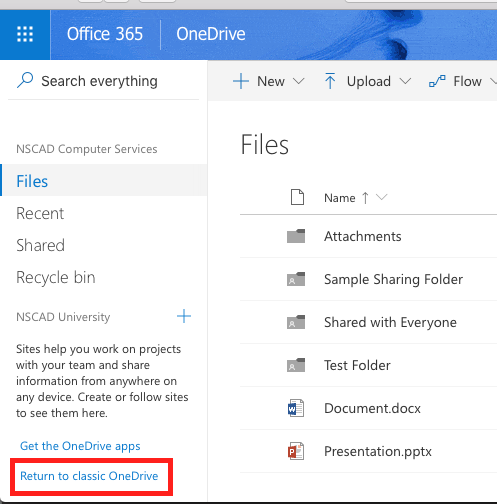Click the search magnifier icon
The image size is (497, 504).
point(25,80)
